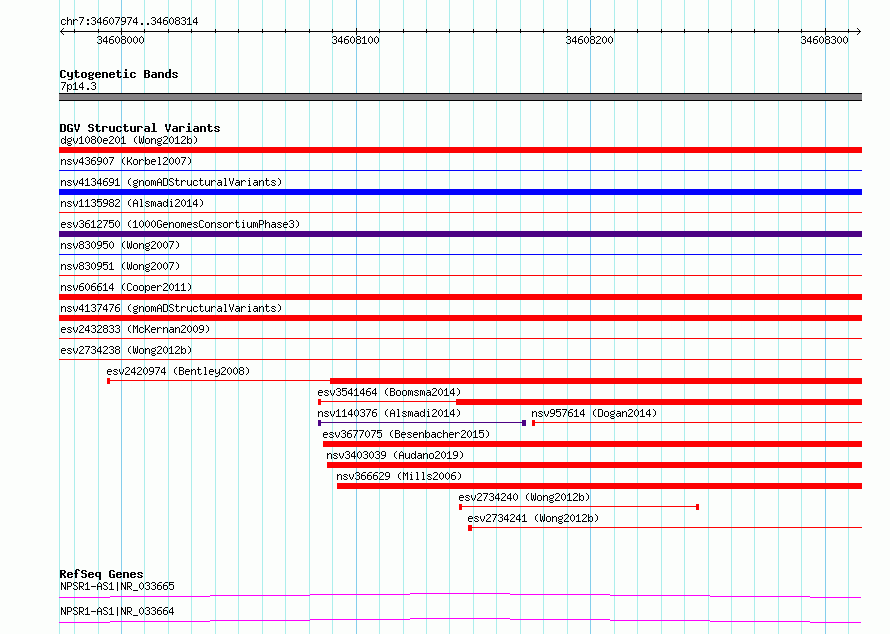Open the NPSR1-AS1|NR_033665 gene label
The width and height of the screenshot is (890, 634).
[117, 586]
